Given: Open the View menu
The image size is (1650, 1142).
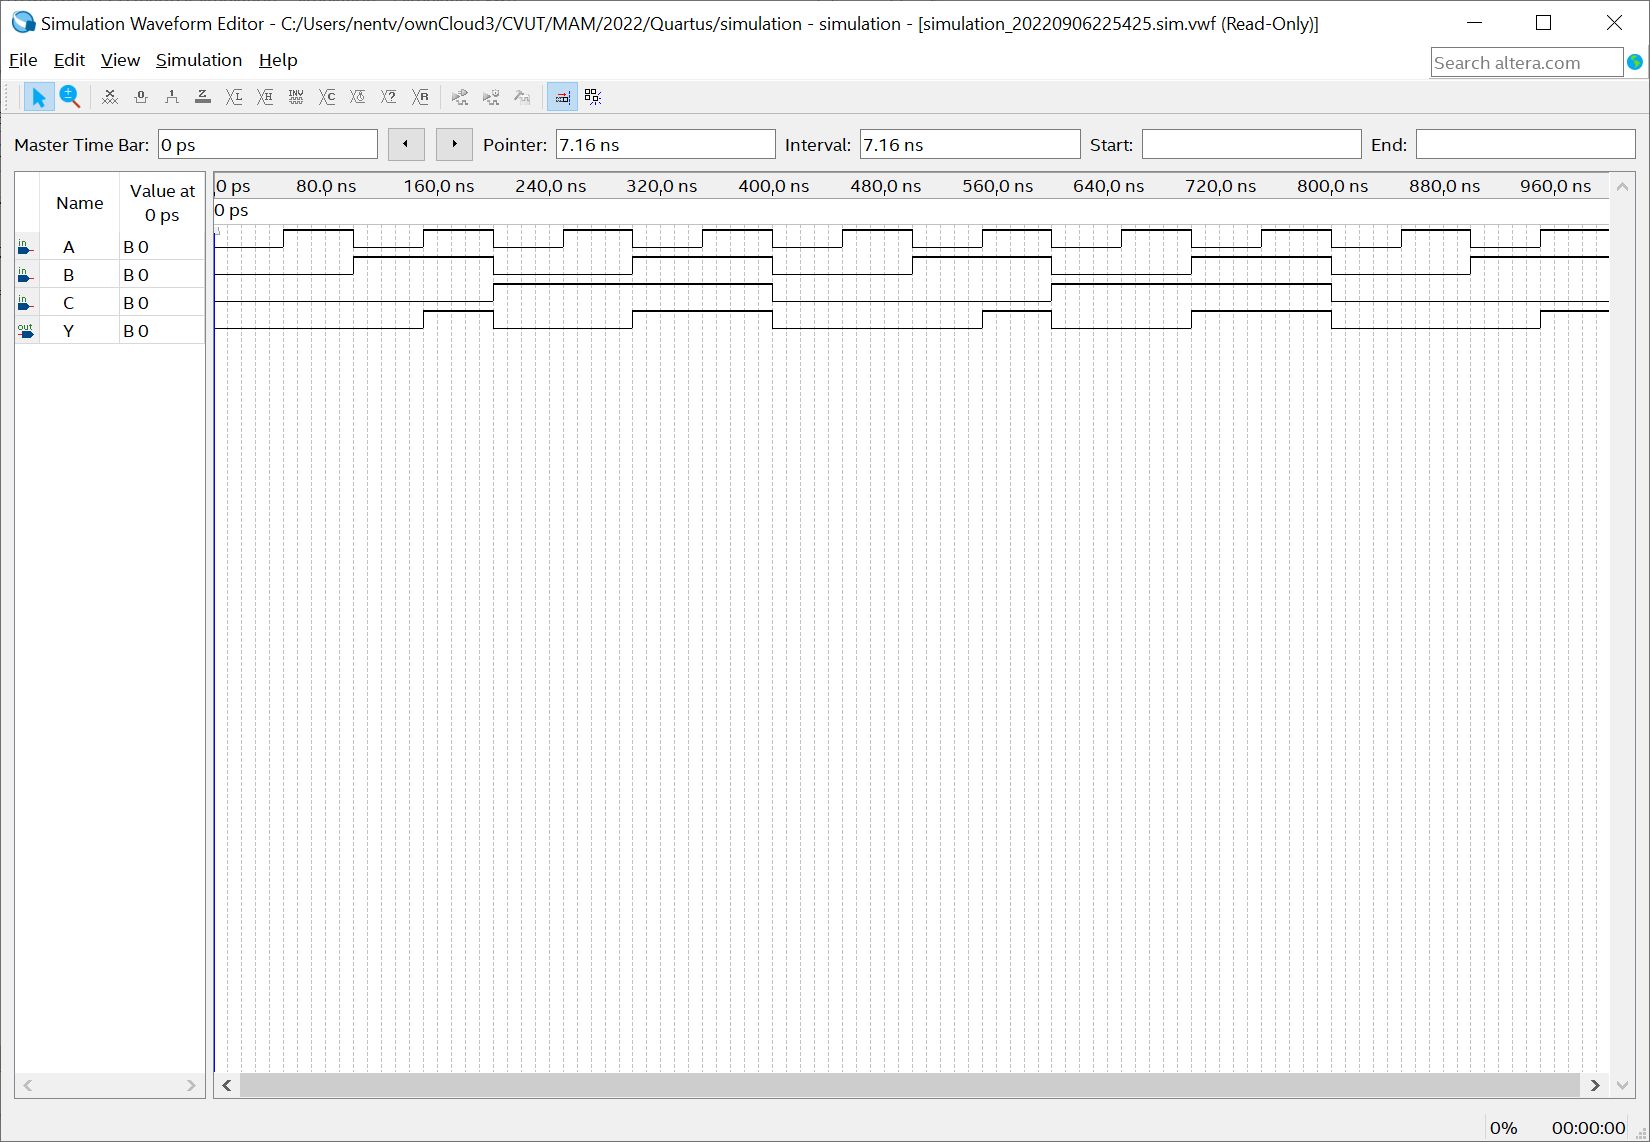Looking at the screenshot, I should [x=120, y=60].
